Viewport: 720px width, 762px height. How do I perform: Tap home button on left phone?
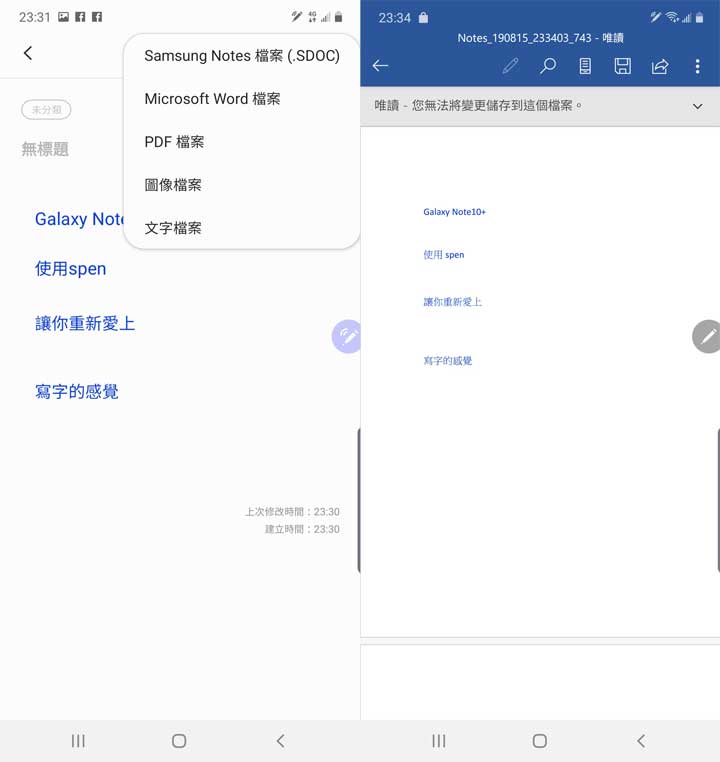click(x=179, y=741)
